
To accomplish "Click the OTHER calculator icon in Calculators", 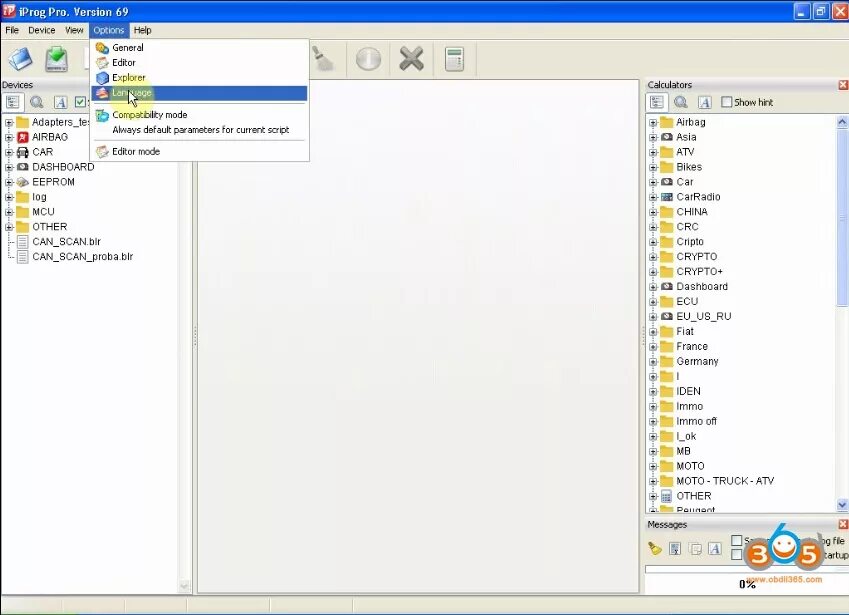I will [667, 496].
